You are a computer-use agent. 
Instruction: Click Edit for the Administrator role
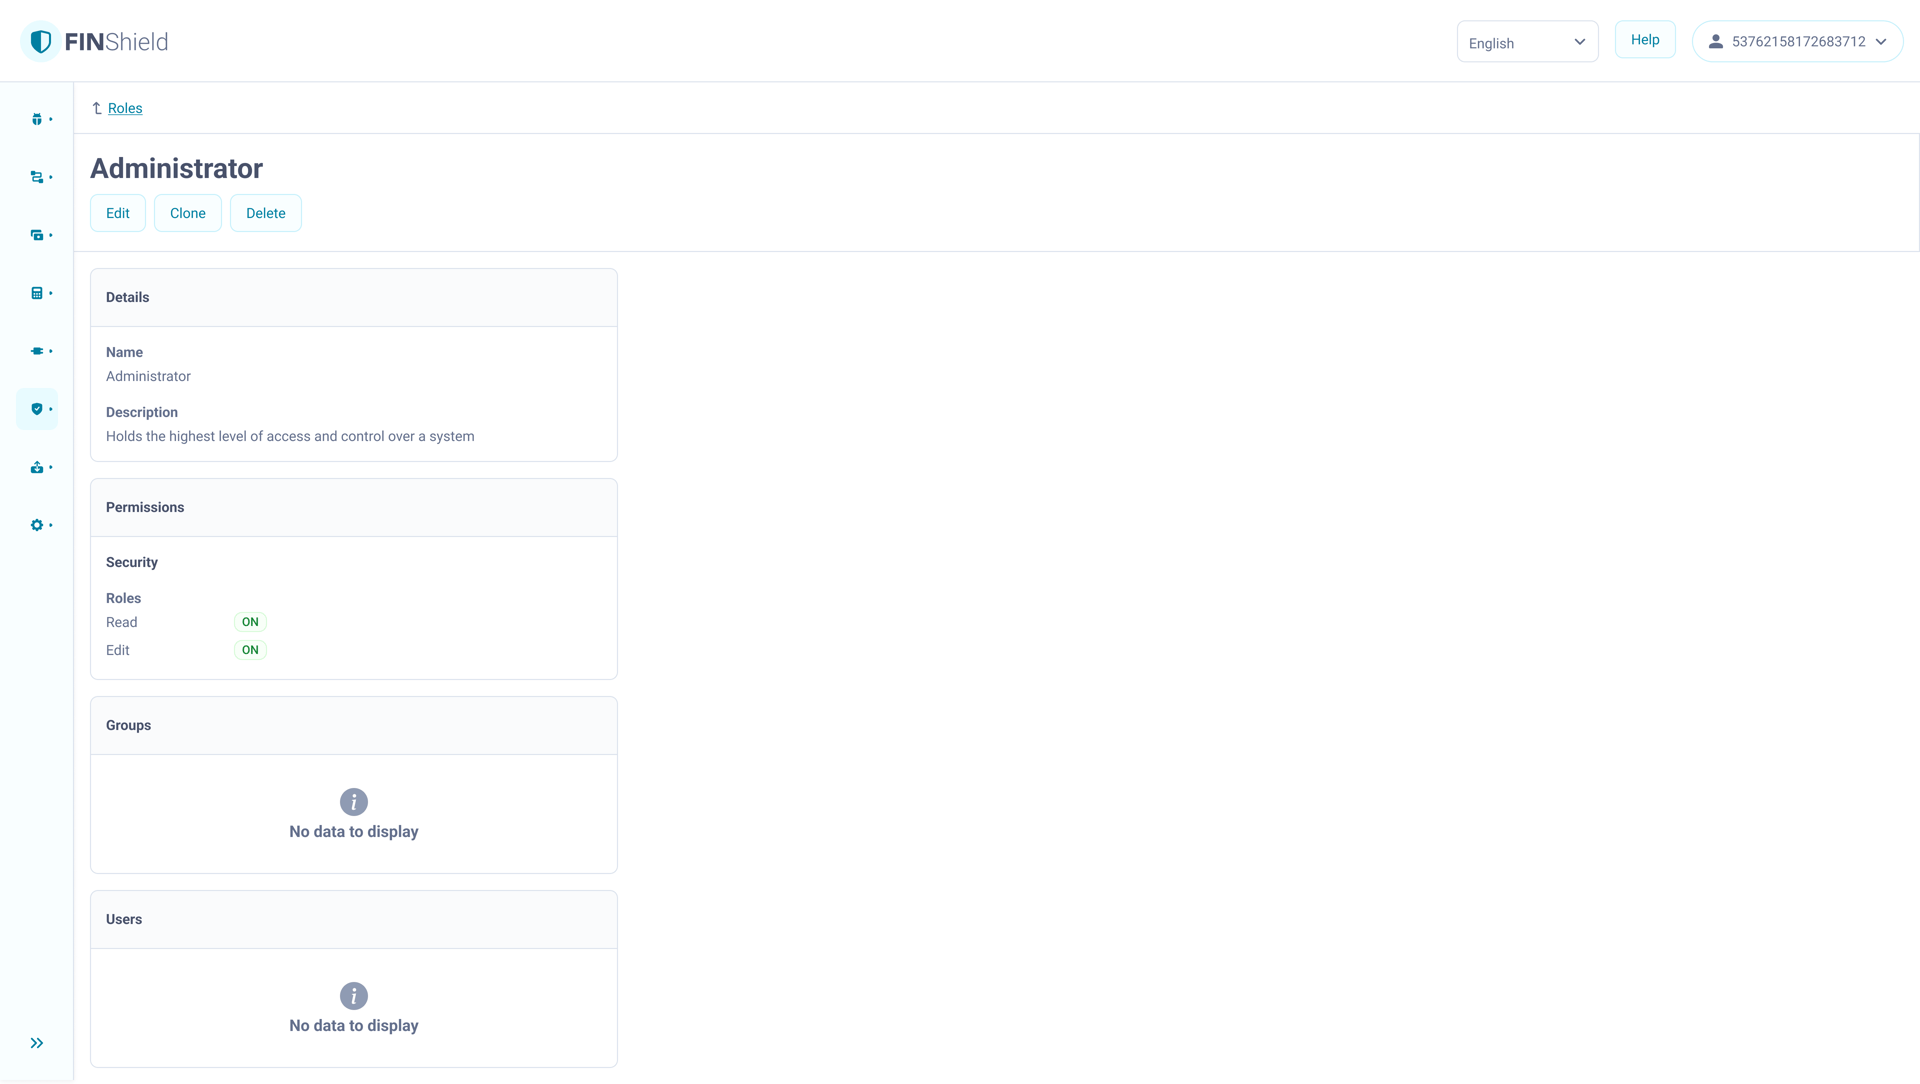118,213
